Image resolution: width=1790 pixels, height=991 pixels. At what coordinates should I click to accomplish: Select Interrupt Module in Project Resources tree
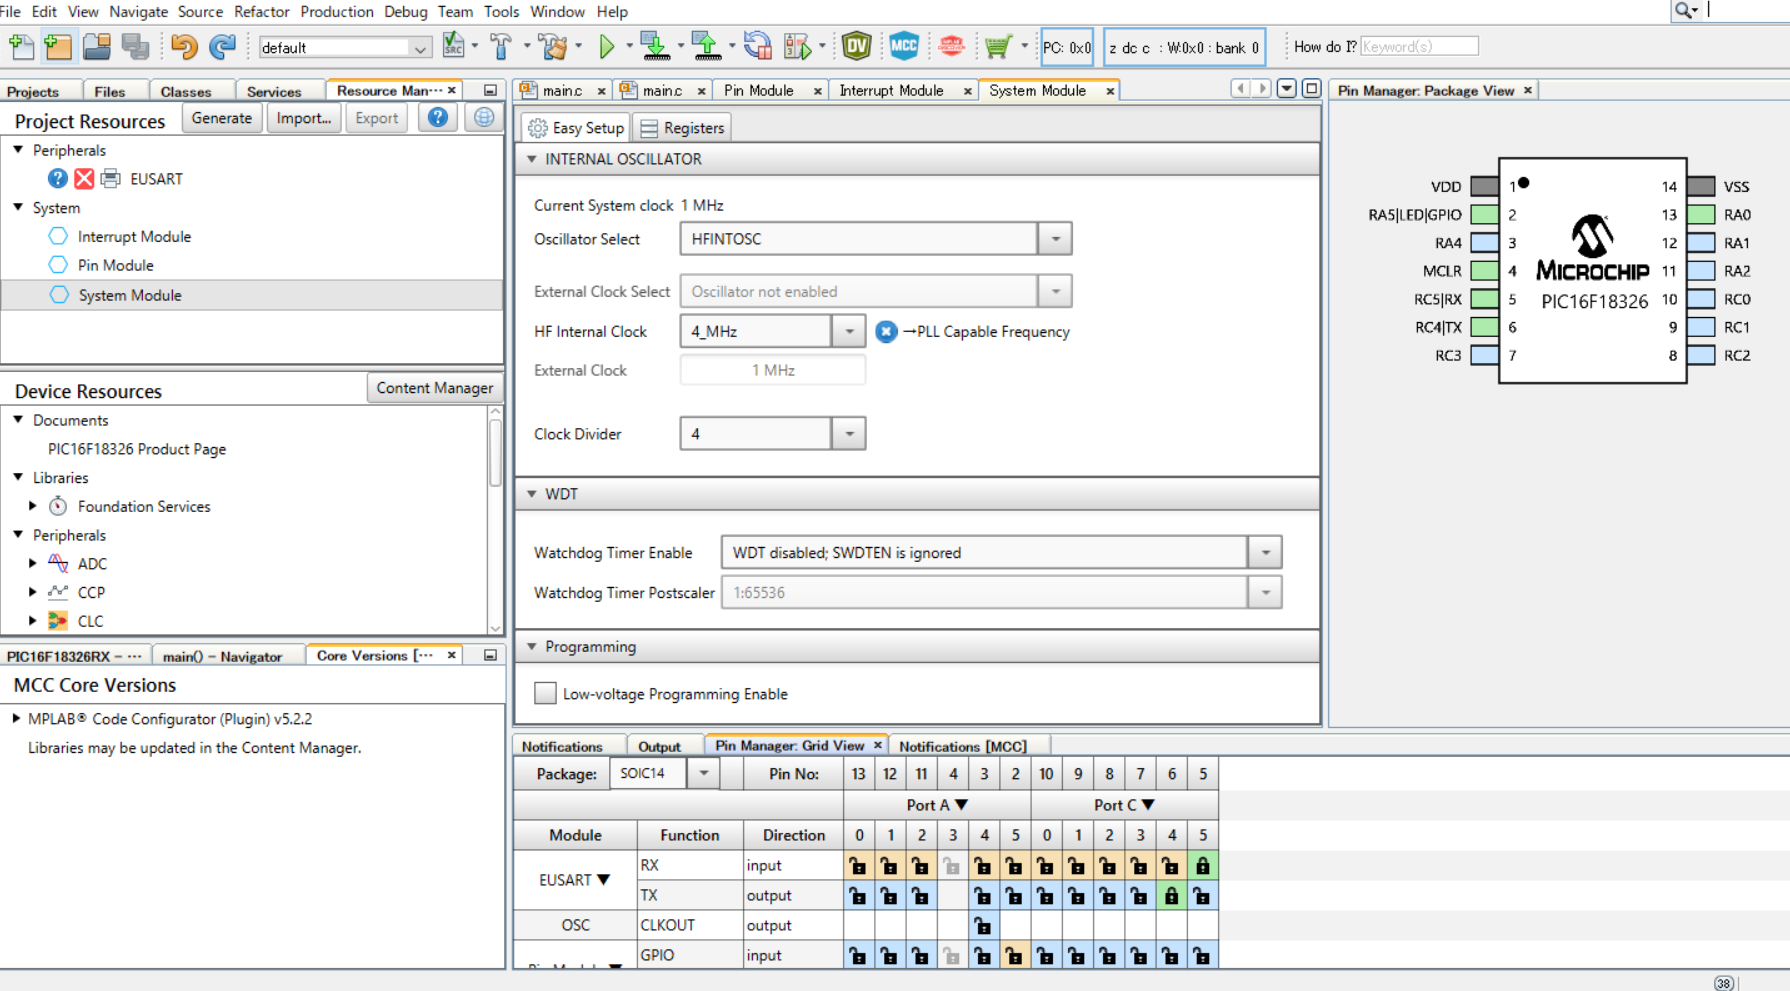(134, 237)
